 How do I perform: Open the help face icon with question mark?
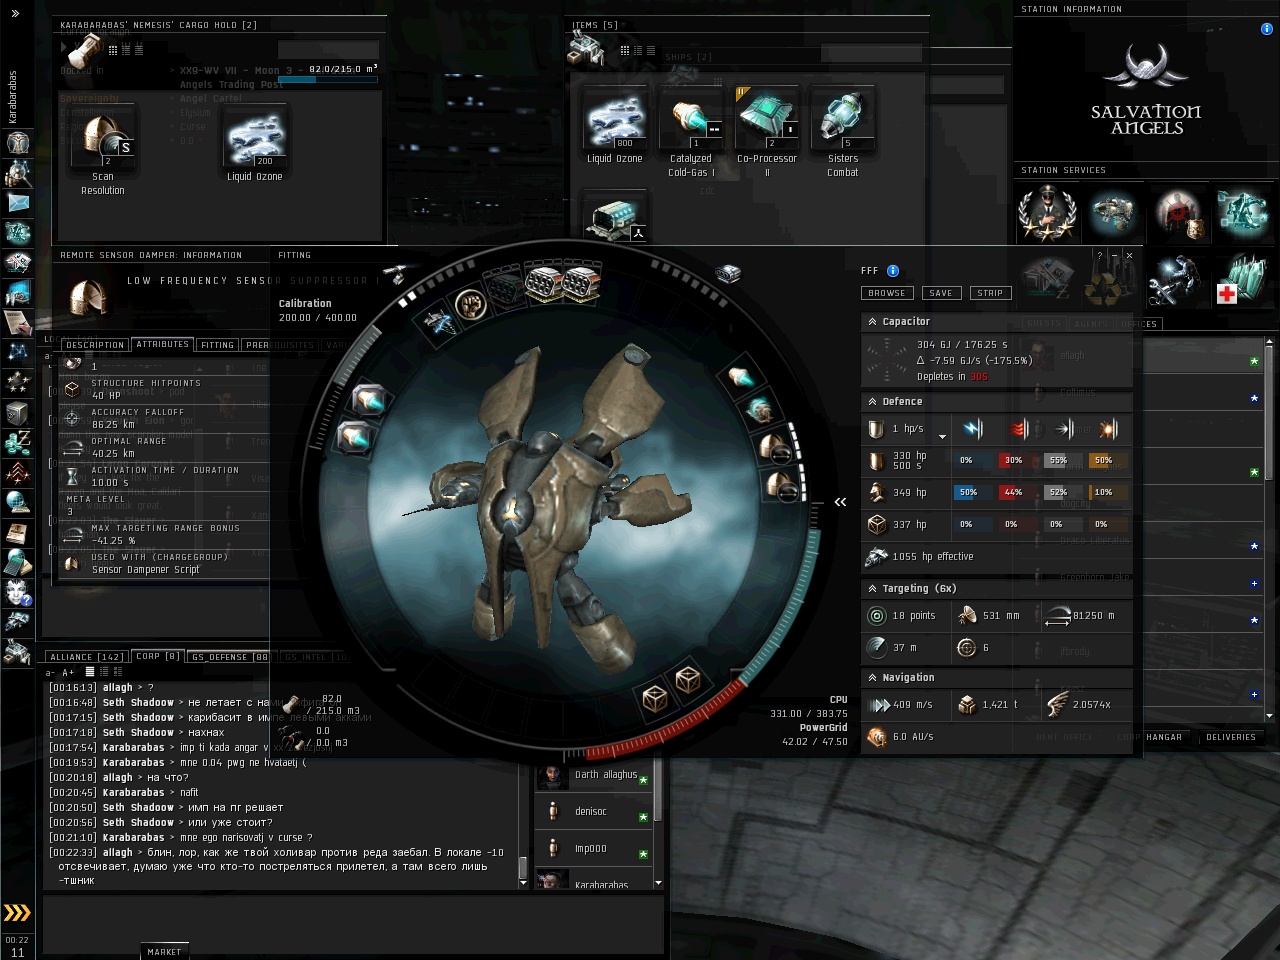click(x=18, y=592)
